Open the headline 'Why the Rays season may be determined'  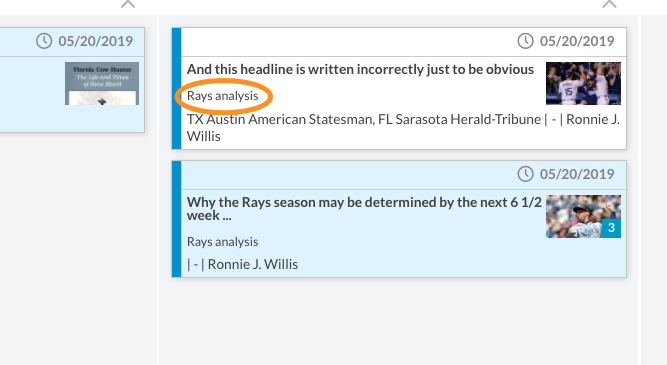click(x=364, y=208)
